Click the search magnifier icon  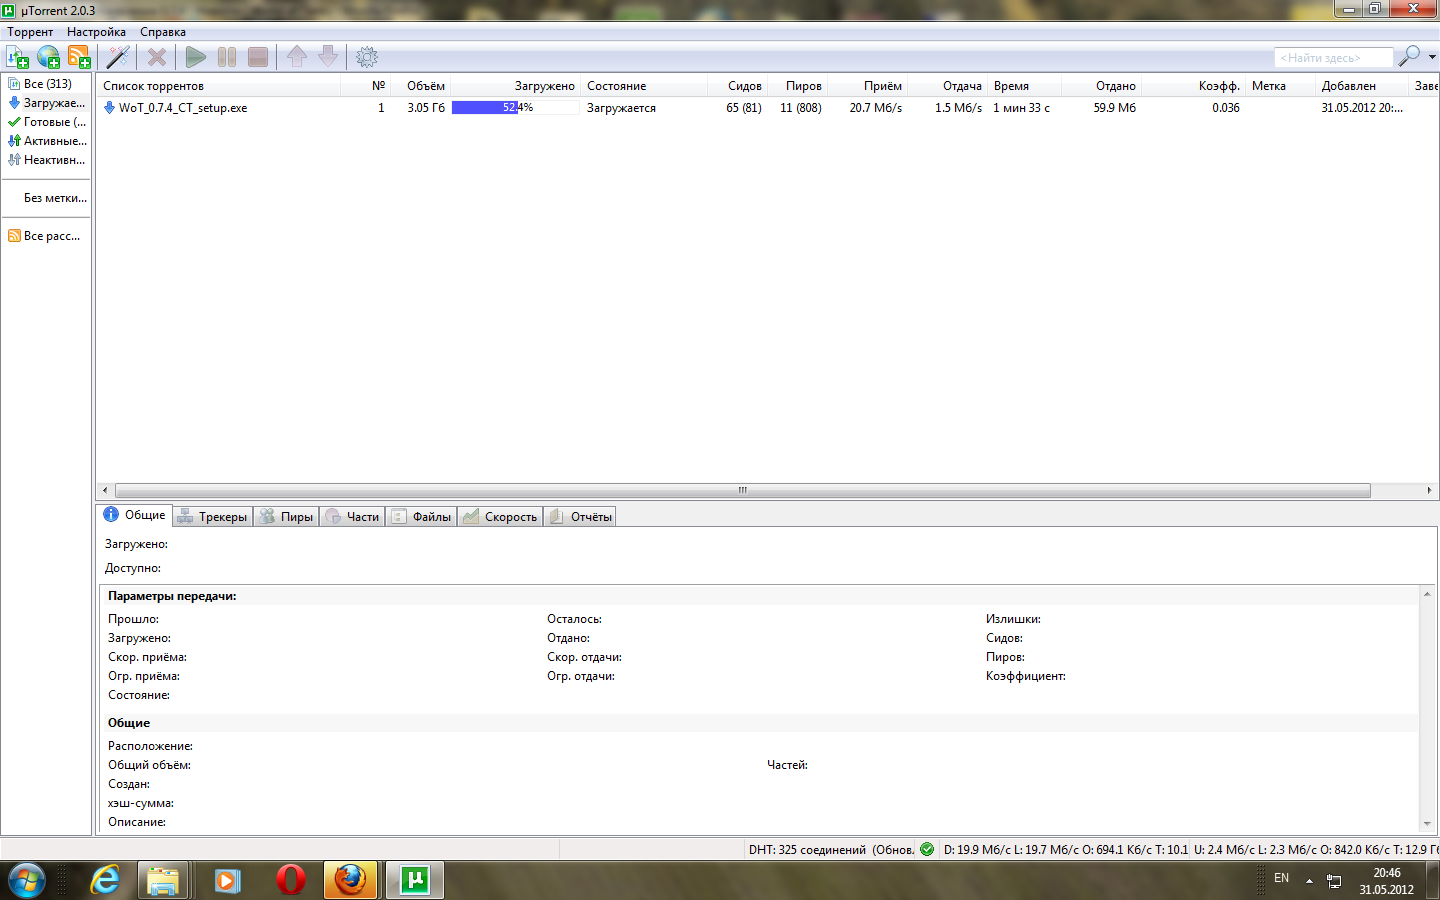coord(1409,56)
